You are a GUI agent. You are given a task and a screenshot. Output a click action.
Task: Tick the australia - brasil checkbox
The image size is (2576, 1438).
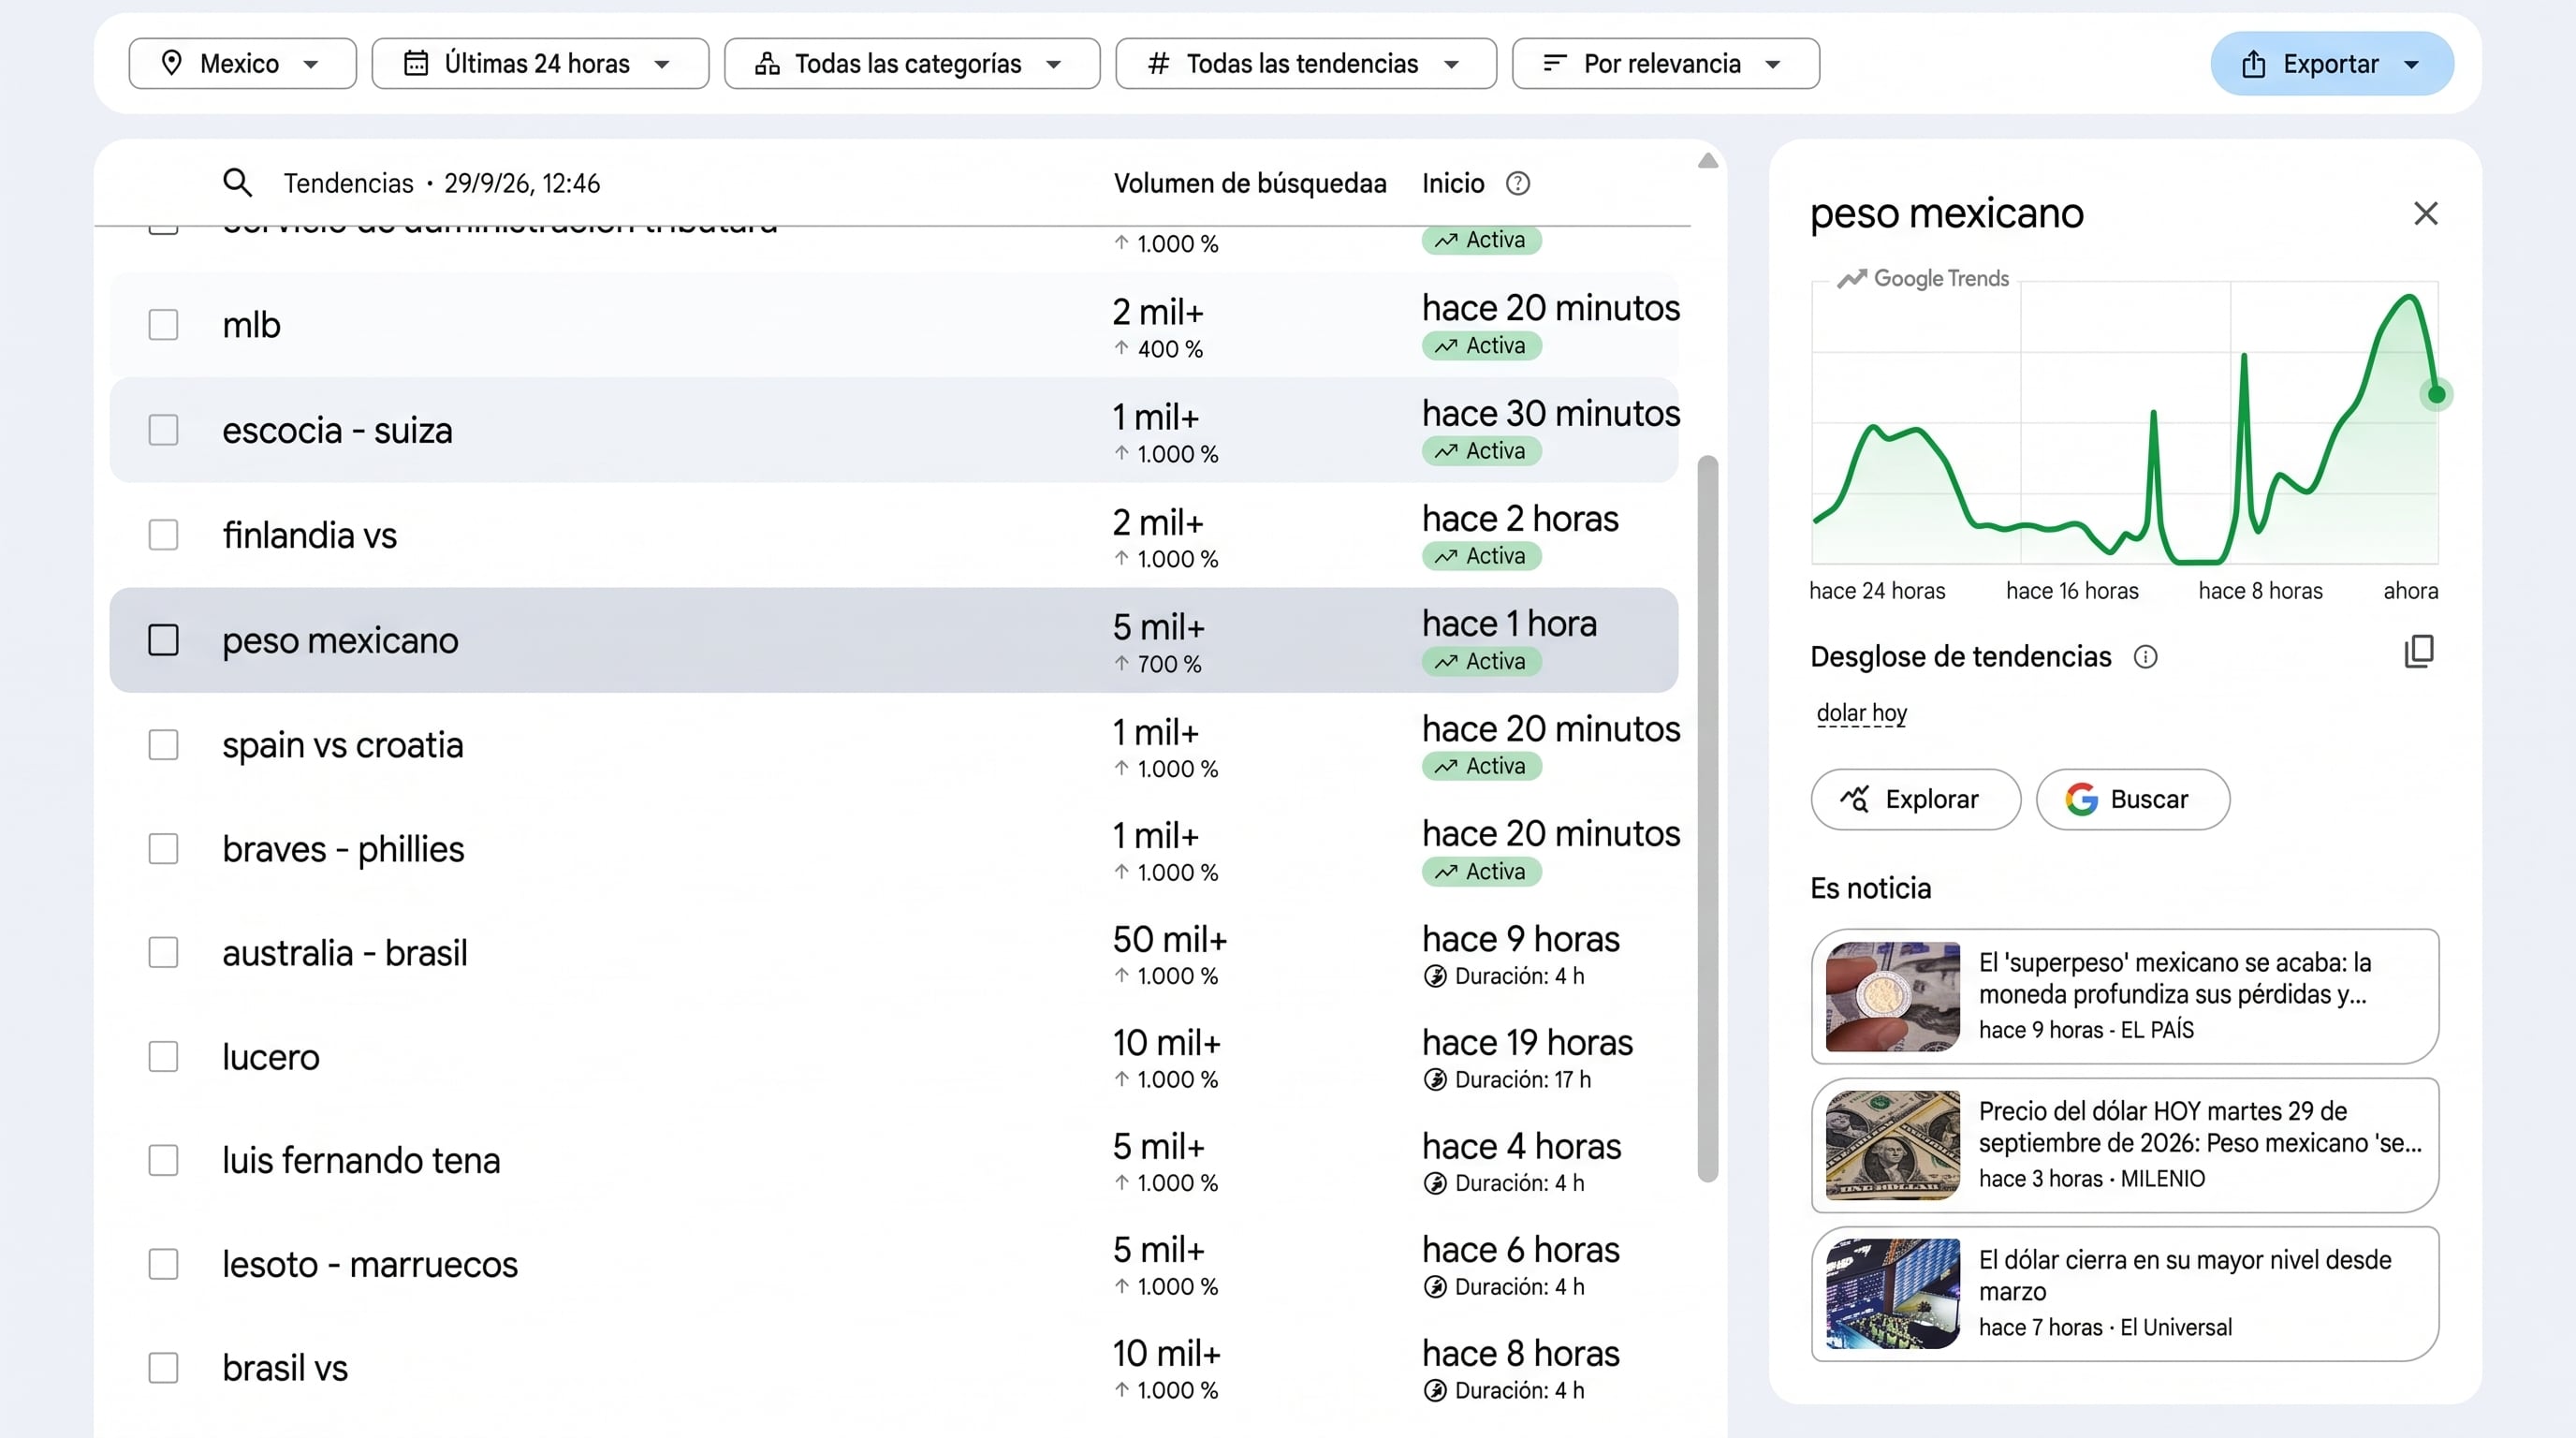[163, 953]
